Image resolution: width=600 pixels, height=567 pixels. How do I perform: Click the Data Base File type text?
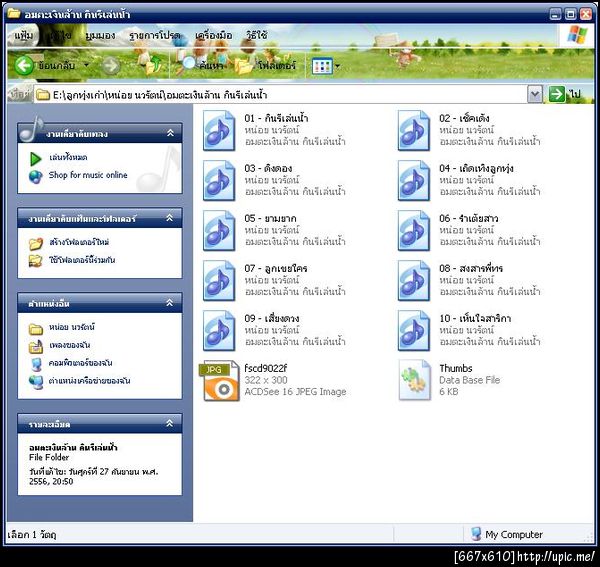[470, 380]
